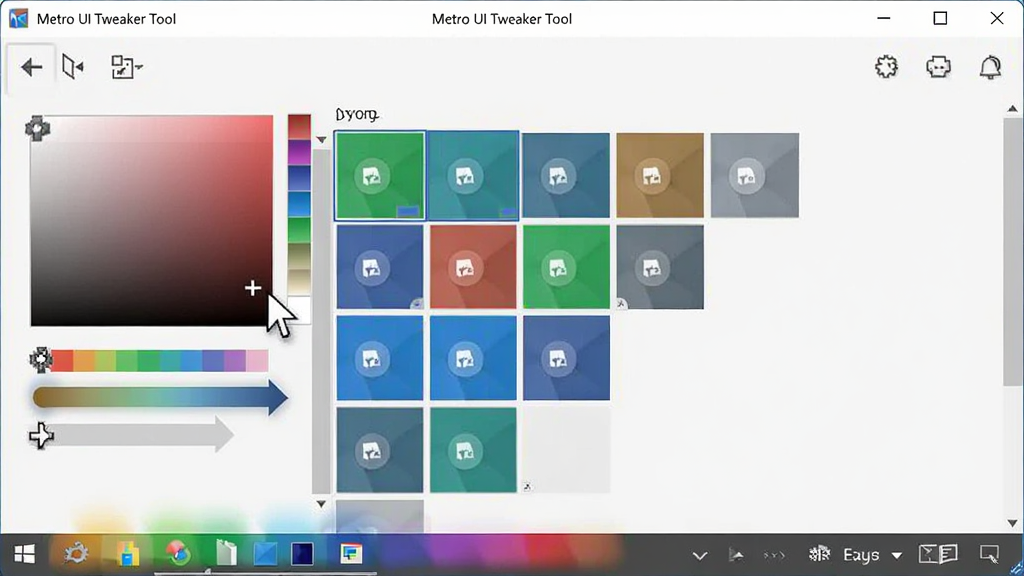The width and height of the screenshot is (1024, 576).
Task: Select empty light tile in fourth row
Action: tap(566, 450)
